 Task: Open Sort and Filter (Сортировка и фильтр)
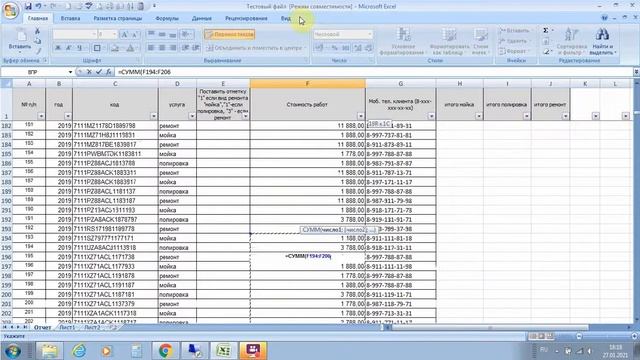click(571, 42)
